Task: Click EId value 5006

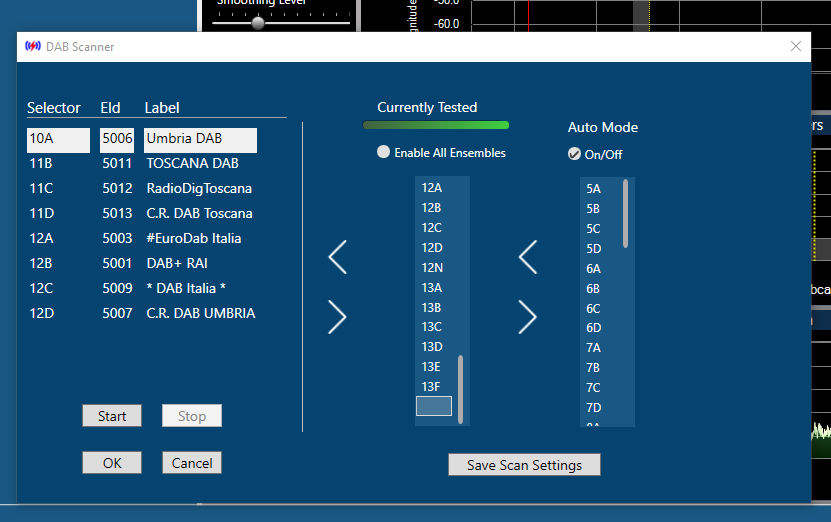Action: 117,138
